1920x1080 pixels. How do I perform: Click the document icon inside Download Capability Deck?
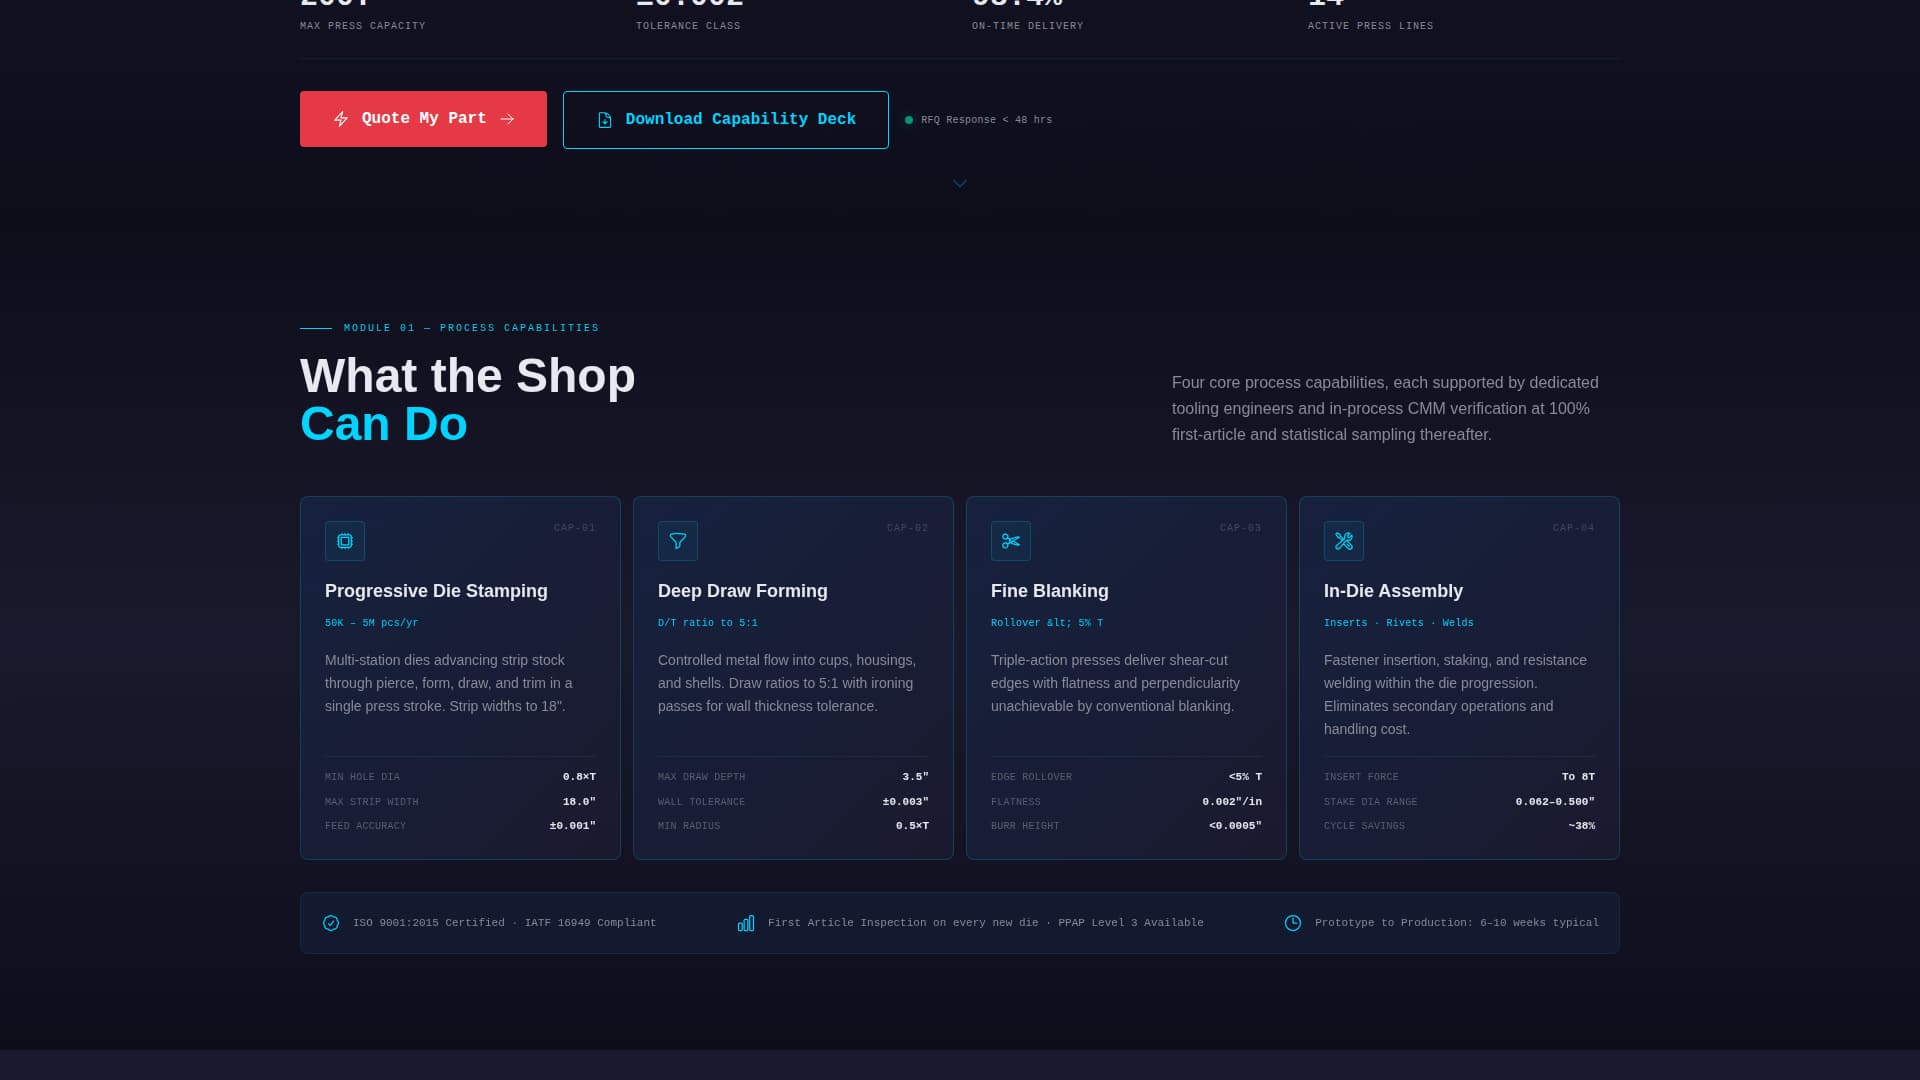(x=604, y=119)
